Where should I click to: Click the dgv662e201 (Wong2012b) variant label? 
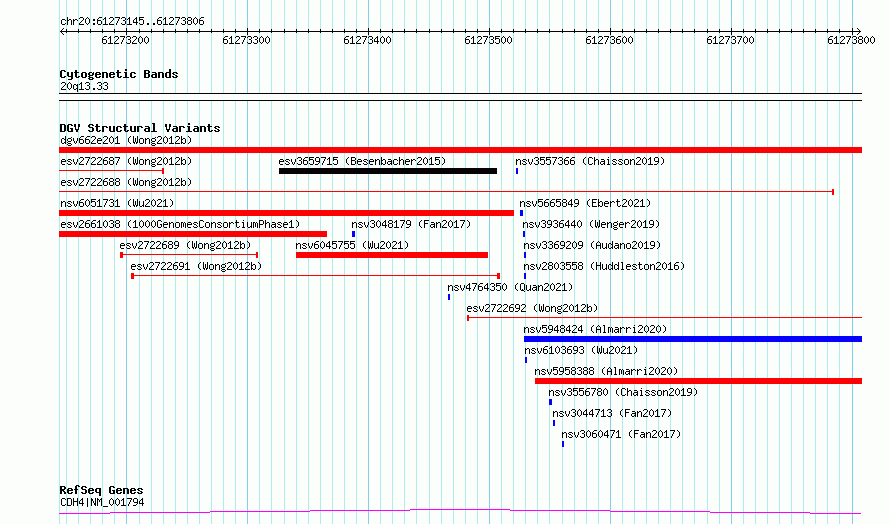click(126, 140)
